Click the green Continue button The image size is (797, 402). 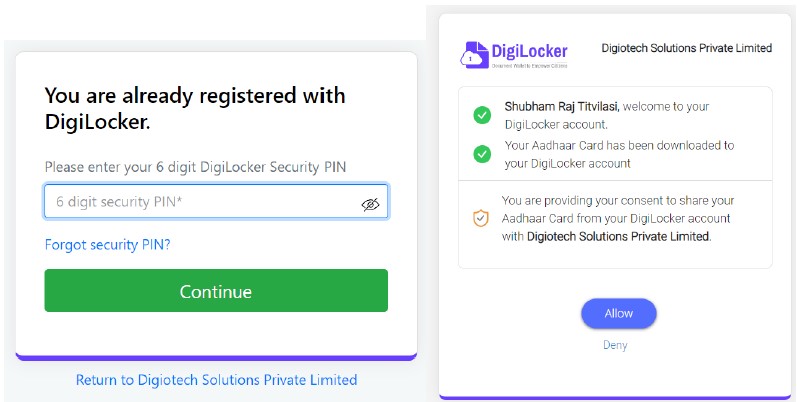(216, 291)
